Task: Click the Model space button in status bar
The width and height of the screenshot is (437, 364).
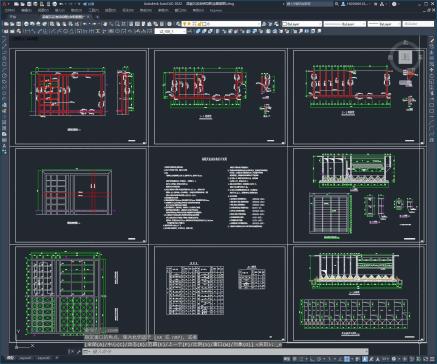Action: coord(287,359)
